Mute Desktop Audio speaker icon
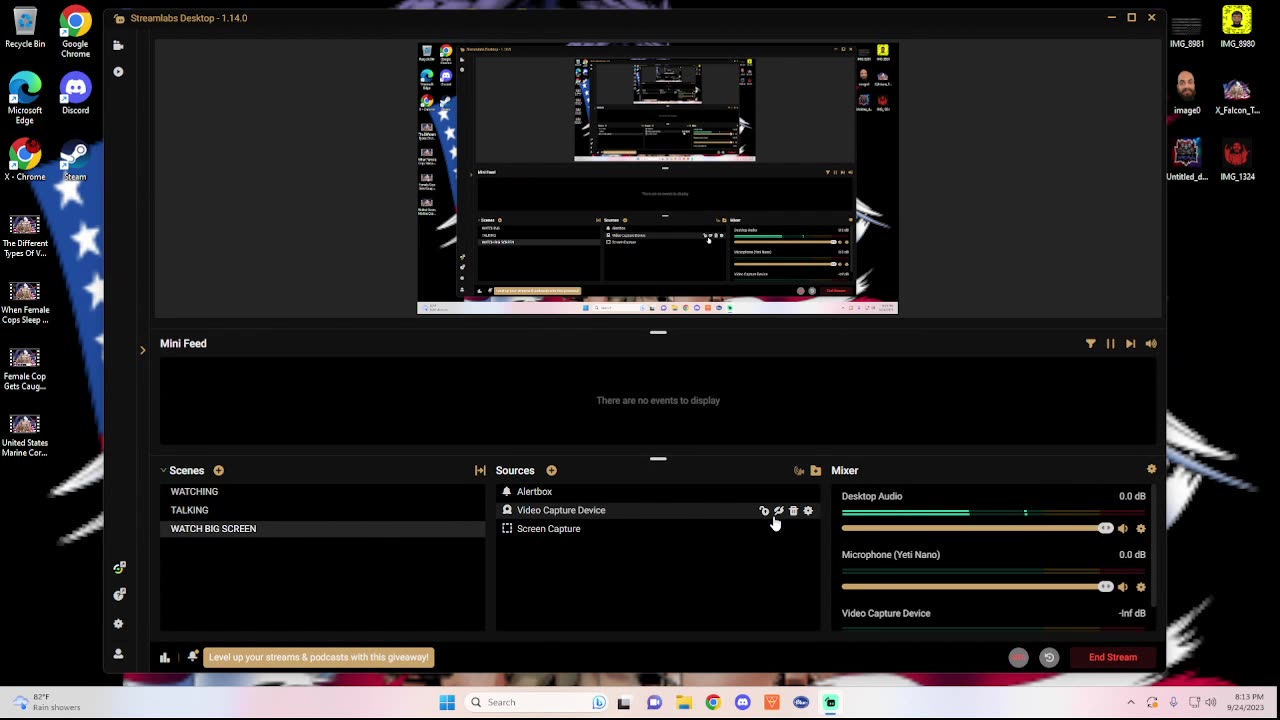 click(1122, 529)
